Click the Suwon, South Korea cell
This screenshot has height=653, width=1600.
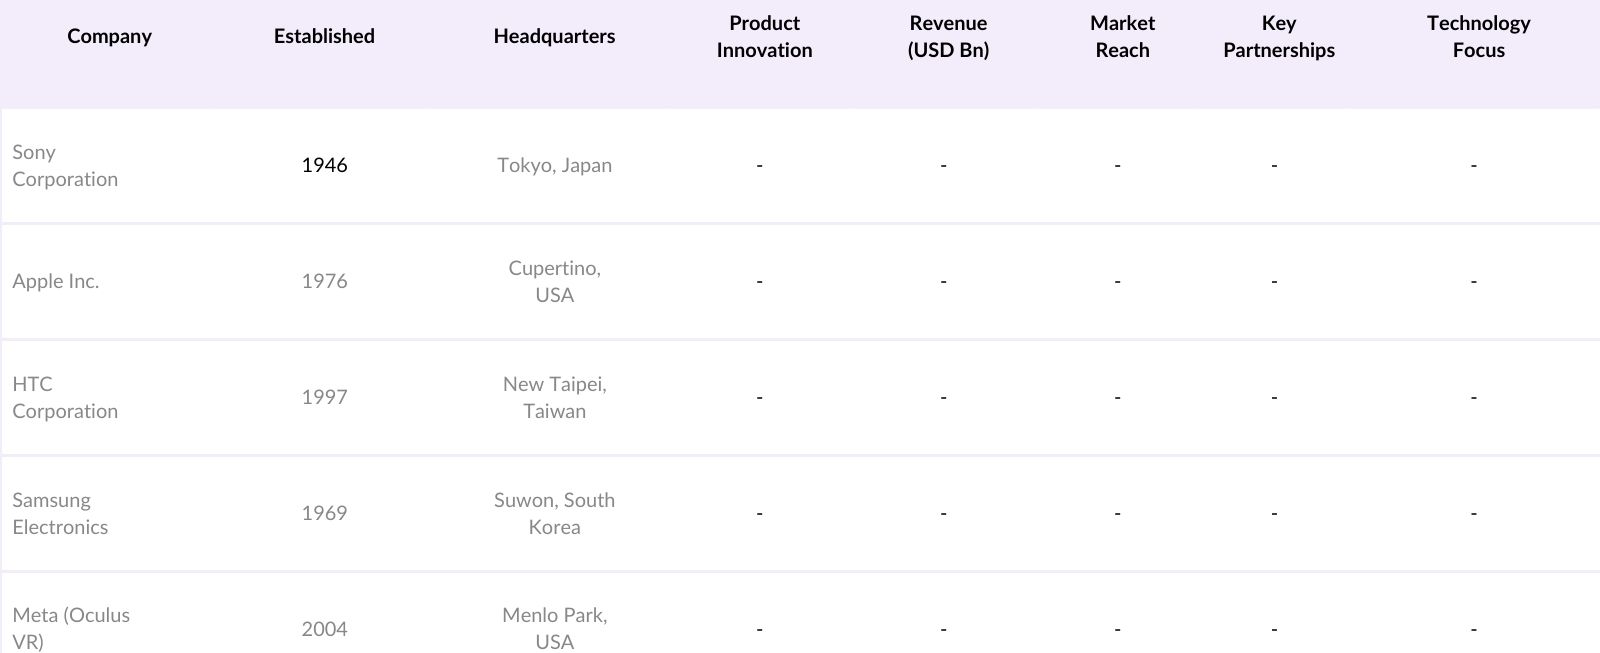(x=554, y=514)
